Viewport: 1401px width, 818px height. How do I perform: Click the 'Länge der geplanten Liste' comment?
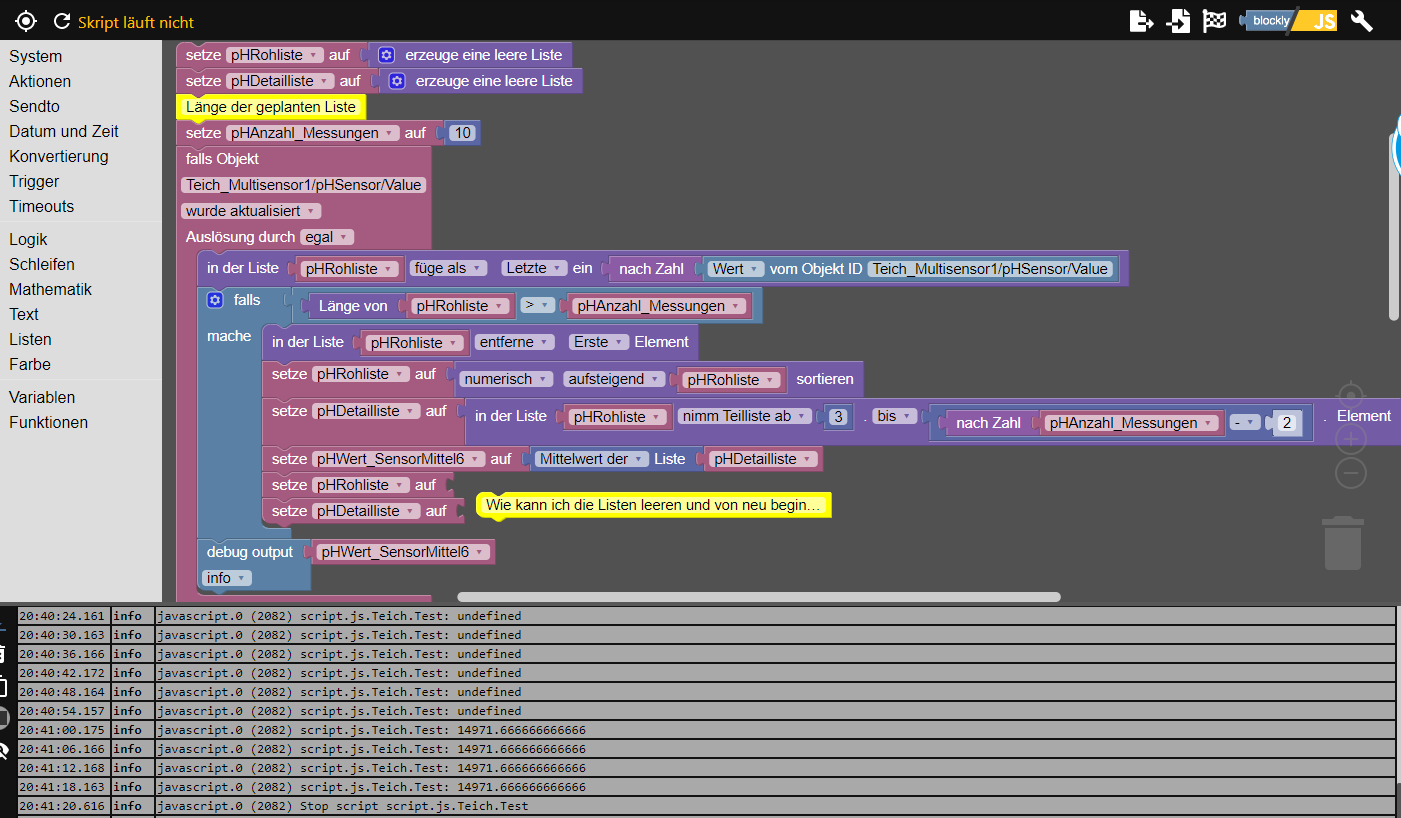pos(271,107)
